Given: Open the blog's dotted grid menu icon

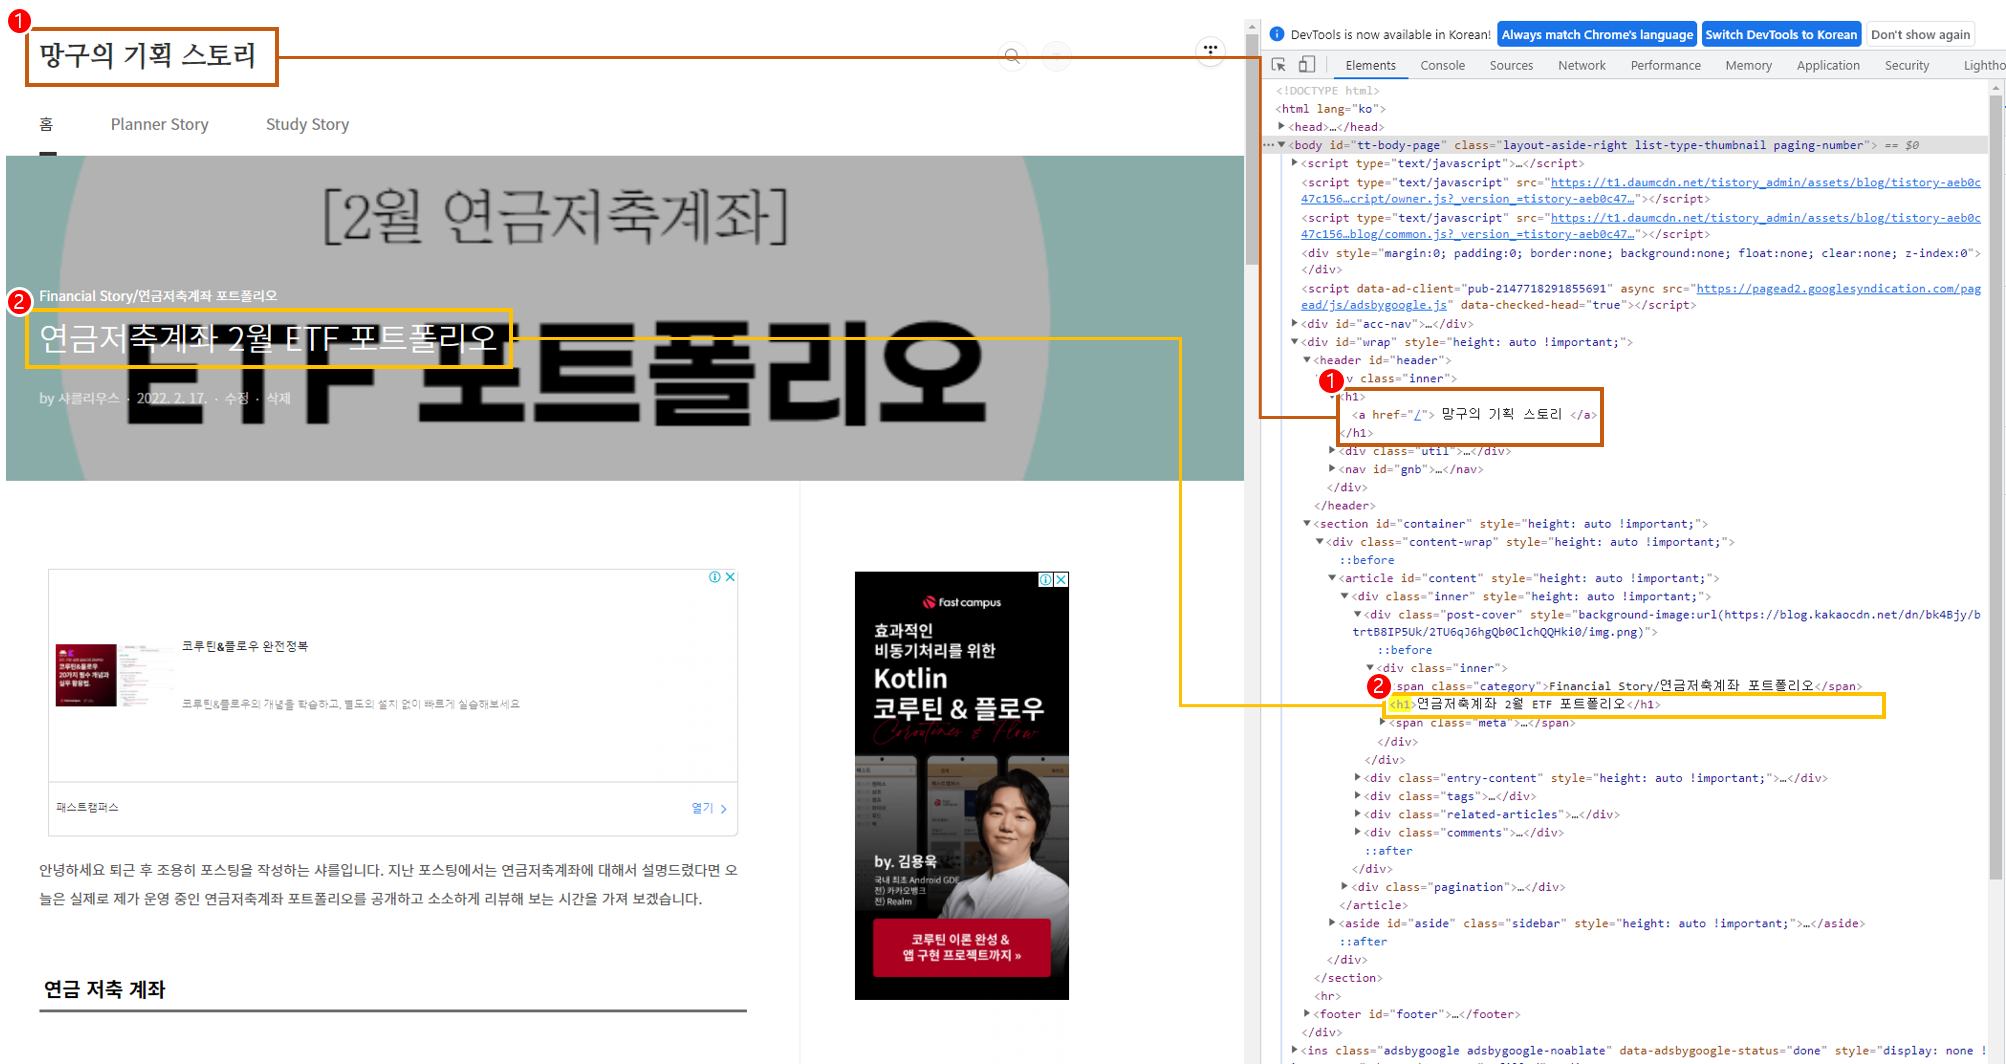Looking at the screenshot, I should click(x=1210, y=50).
